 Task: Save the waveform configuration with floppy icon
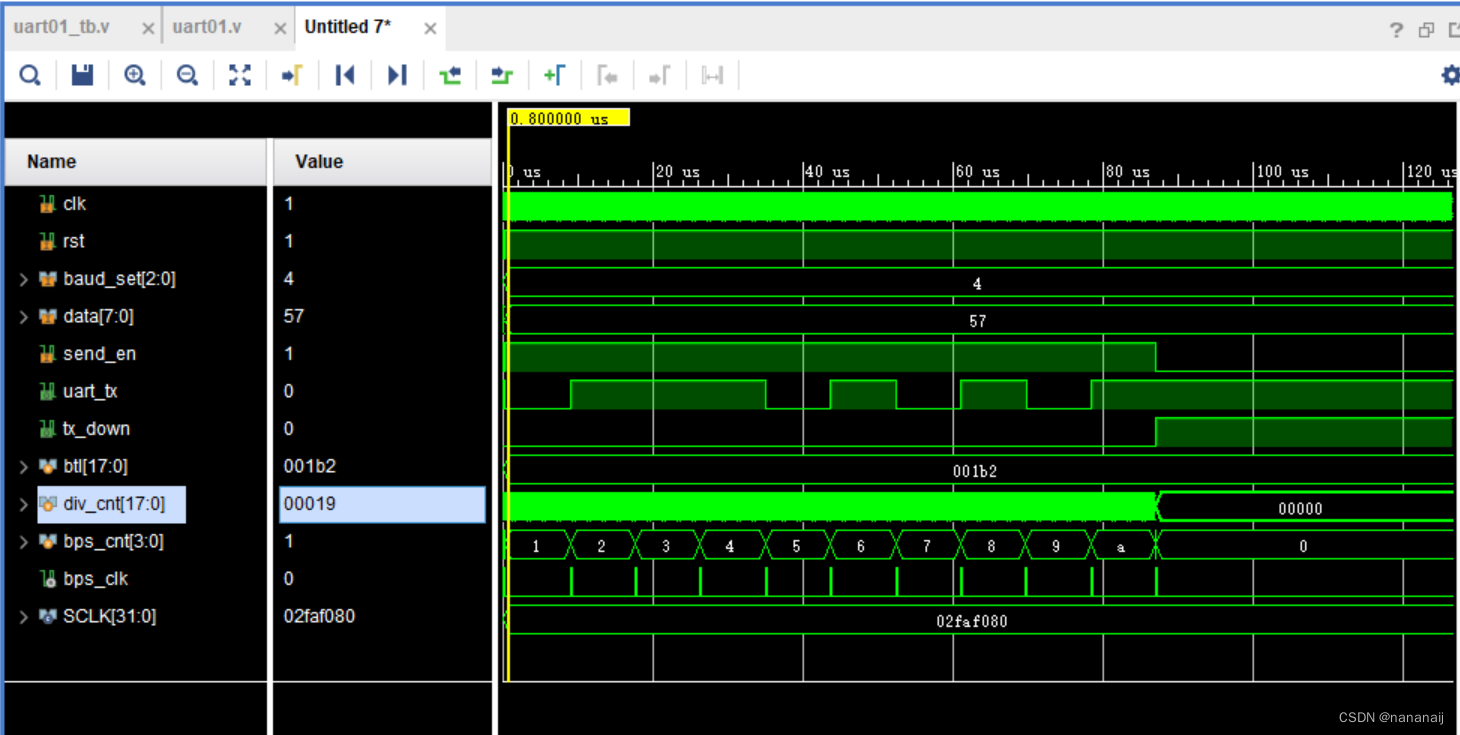tap(82, 75)
